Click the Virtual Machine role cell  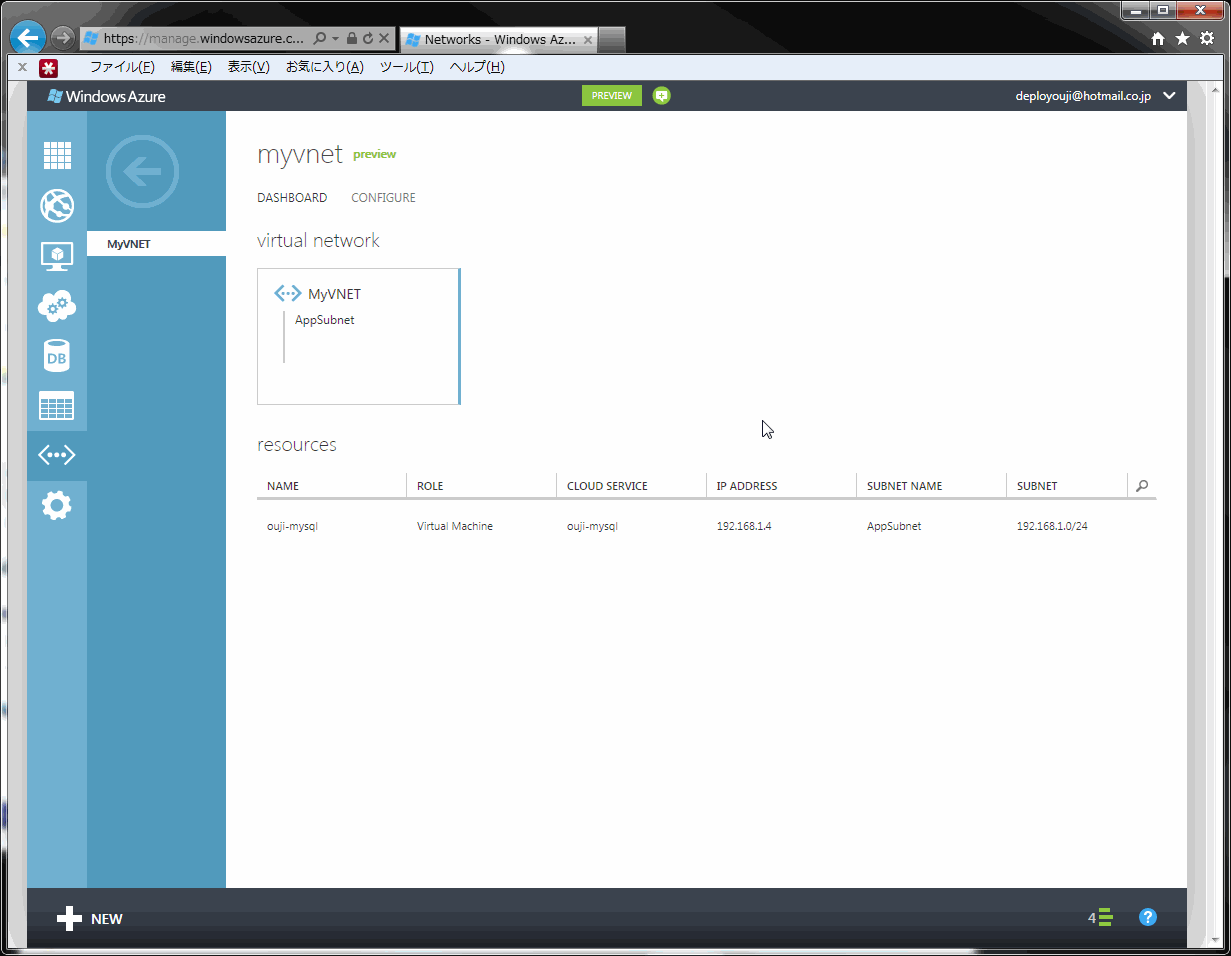click(x=455, y=526)
